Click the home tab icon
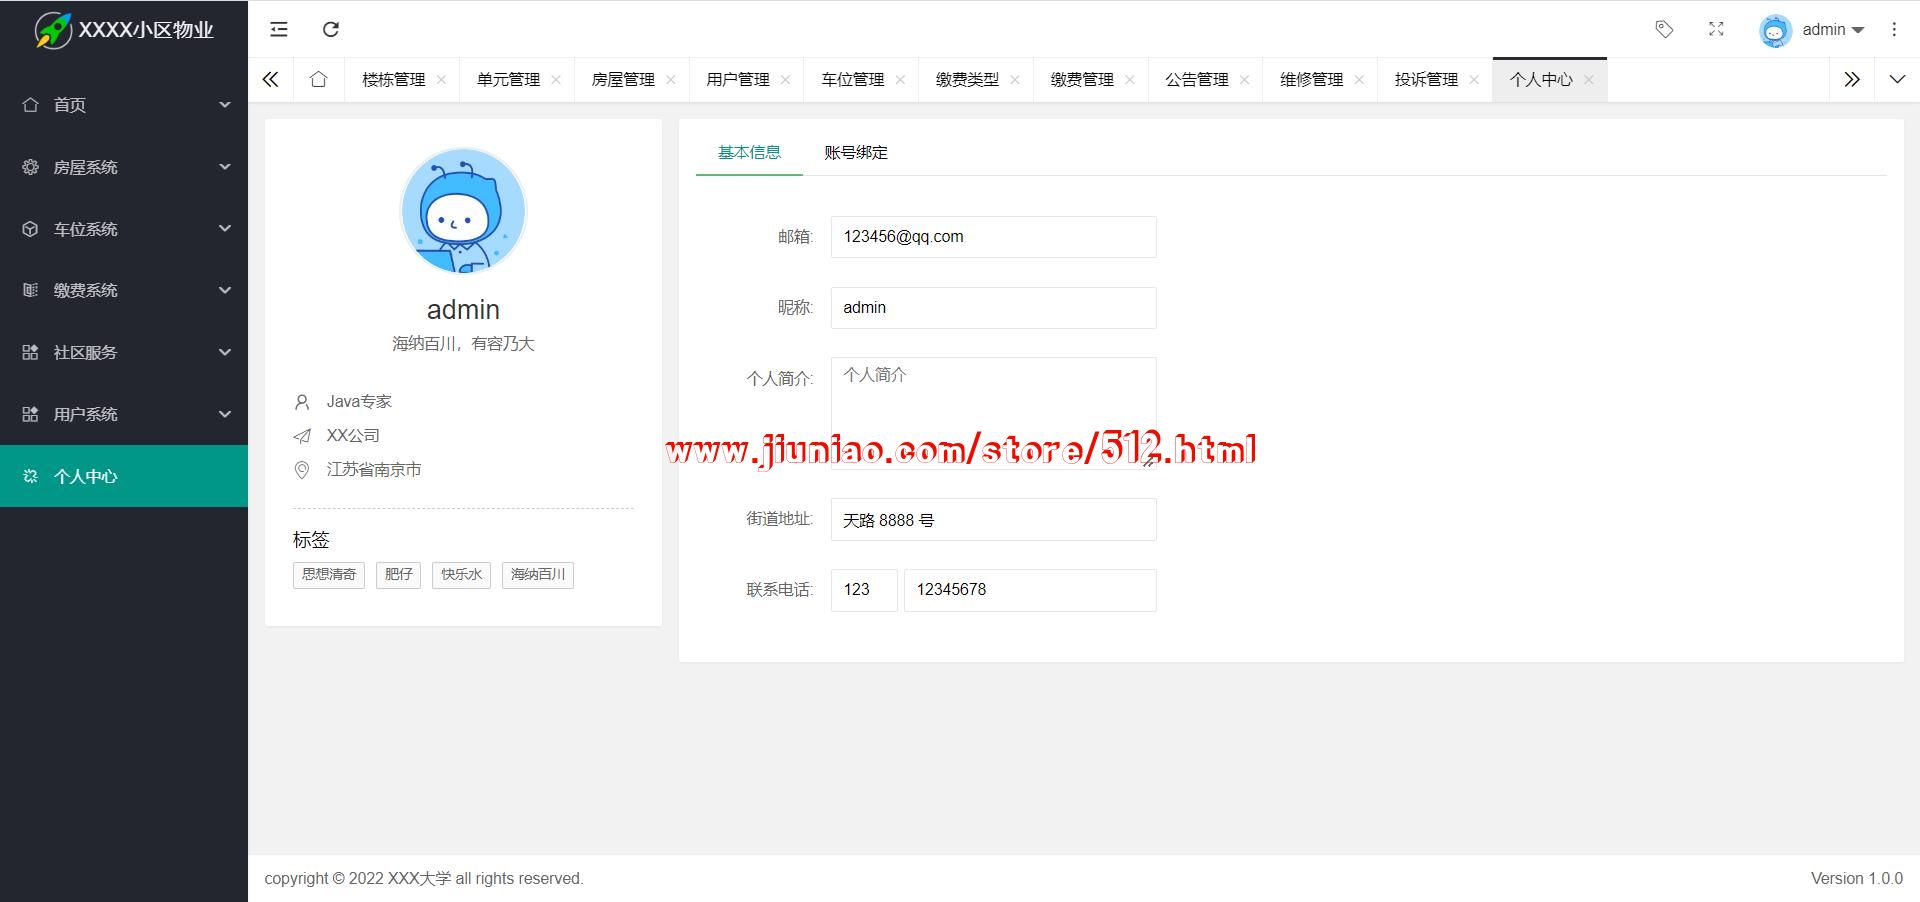This screenshot has height=902, width=1920. click(318, 79)
